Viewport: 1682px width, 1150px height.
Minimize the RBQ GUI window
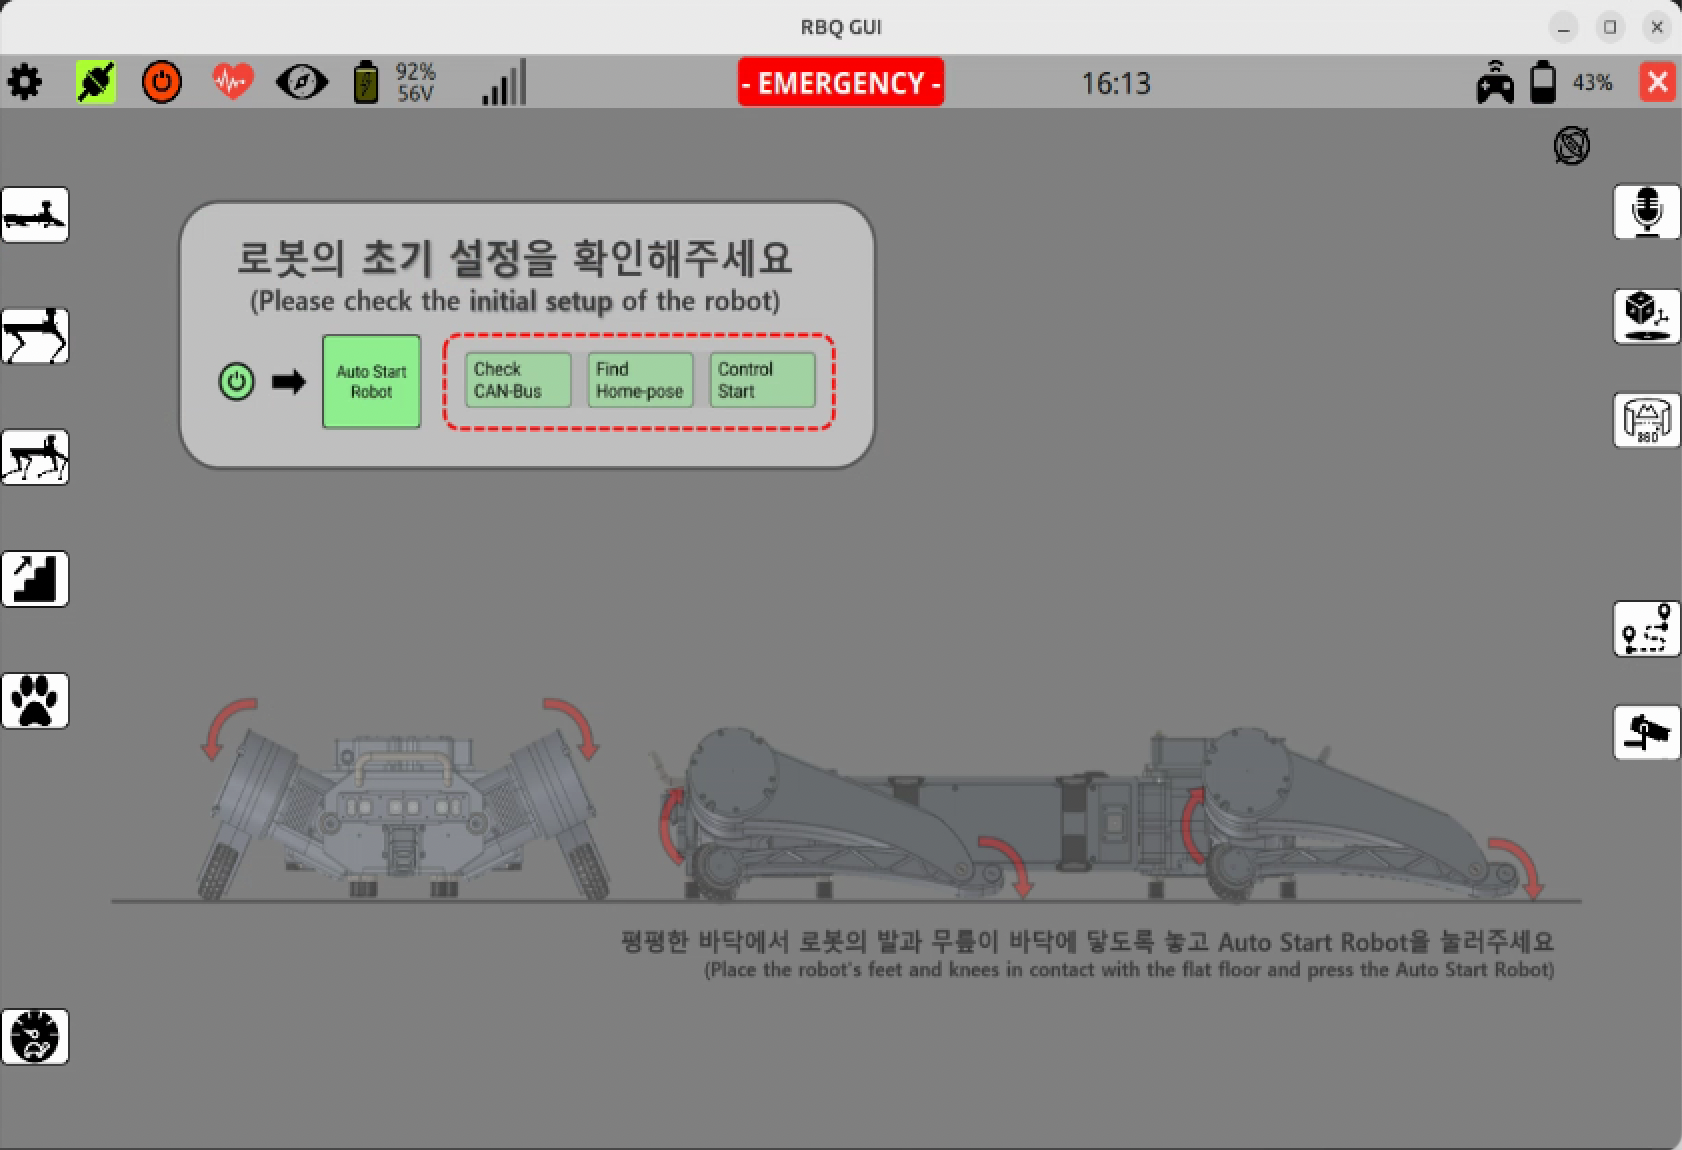(1563, 27)
